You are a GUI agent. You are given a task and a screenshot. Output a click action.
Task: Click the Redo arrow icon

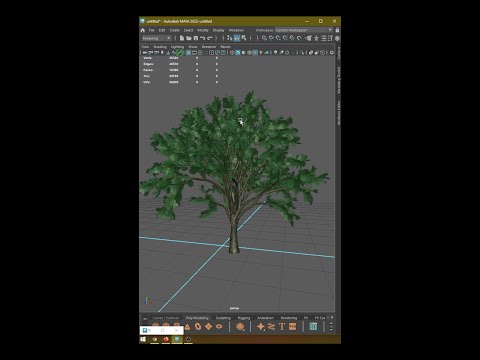pos(210,38)
